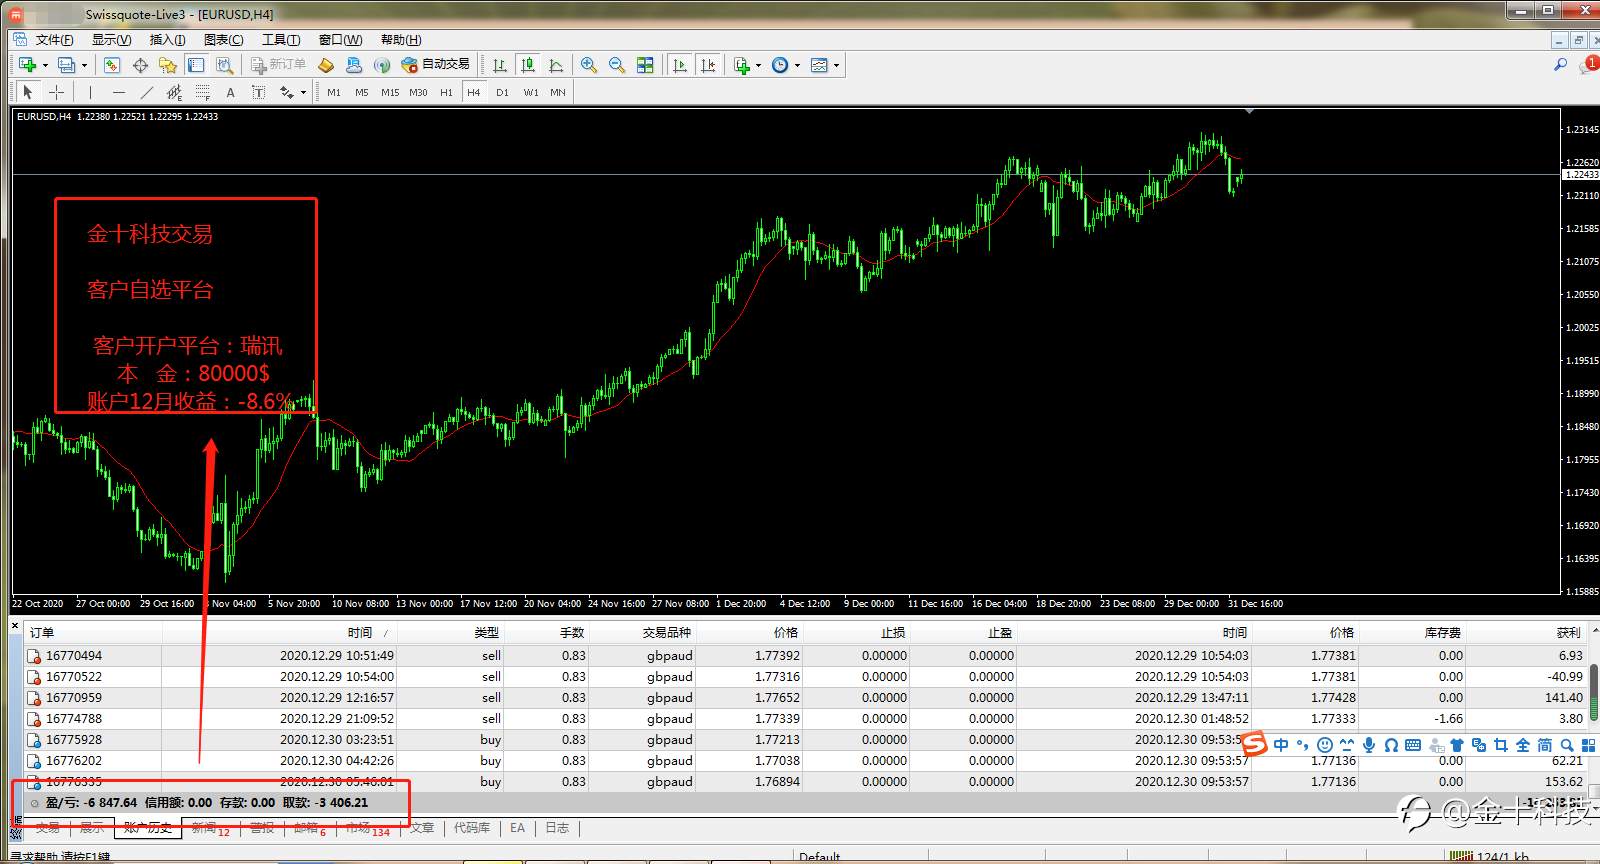Select the trendline tool
1600x864 pixels.
click(146, 92)
